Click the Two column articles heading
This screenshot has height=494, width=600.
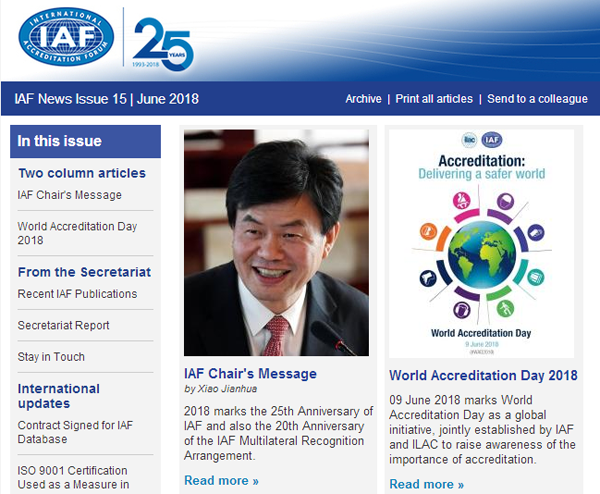(x=82, y=173)
